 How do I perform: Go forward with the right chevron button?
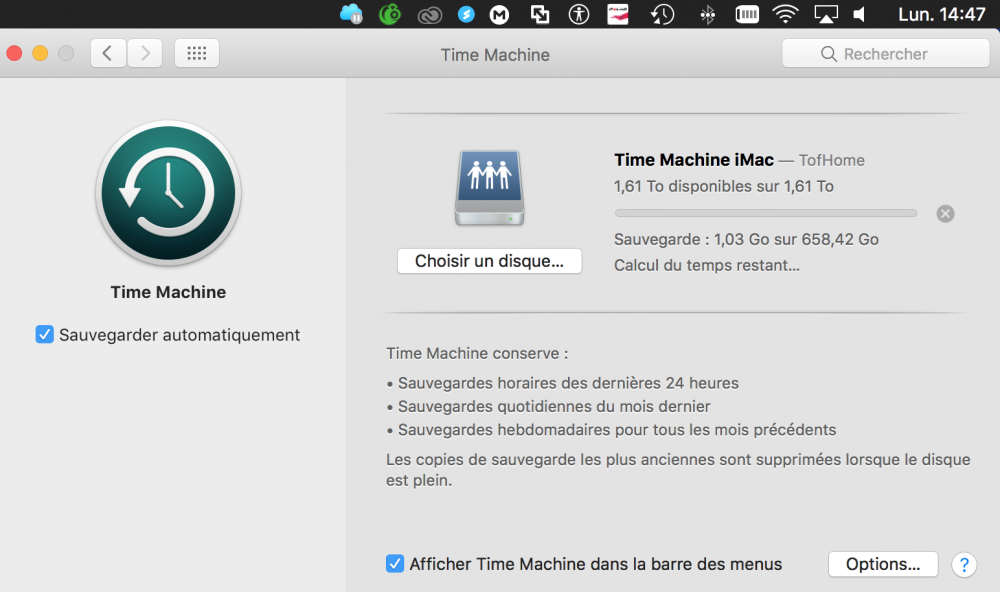click(145, 53)
